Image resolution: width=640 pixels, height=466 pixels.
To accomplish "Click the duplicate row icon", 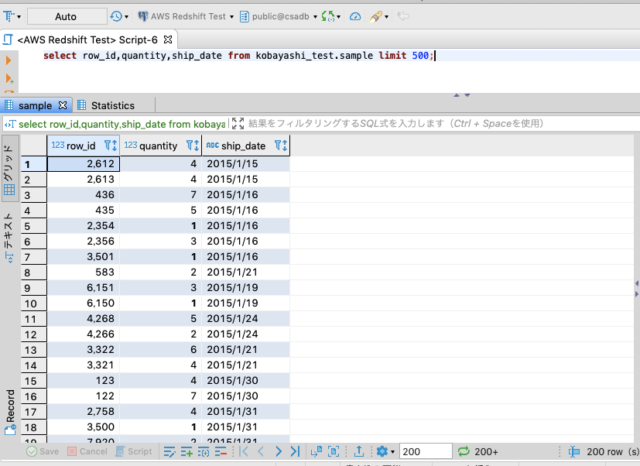I will [204, 451].
